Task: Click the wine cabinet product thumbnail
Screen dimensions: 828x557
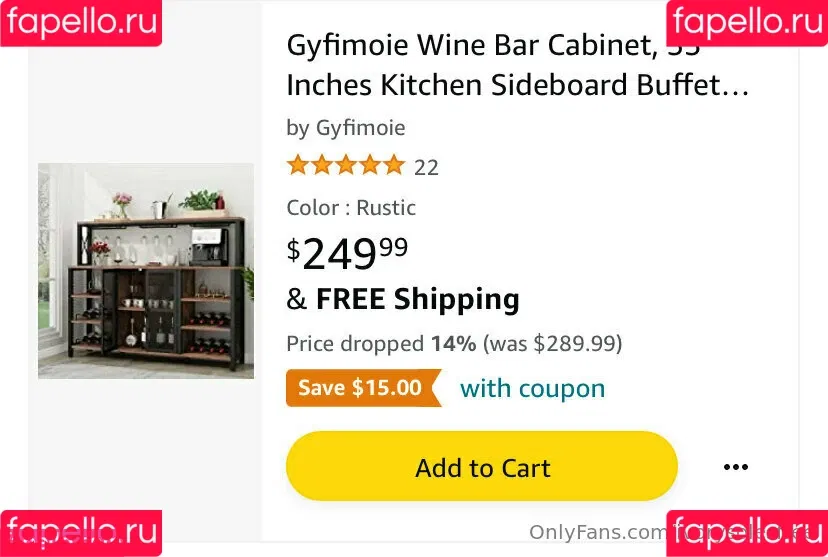Action: click(146, 270)
